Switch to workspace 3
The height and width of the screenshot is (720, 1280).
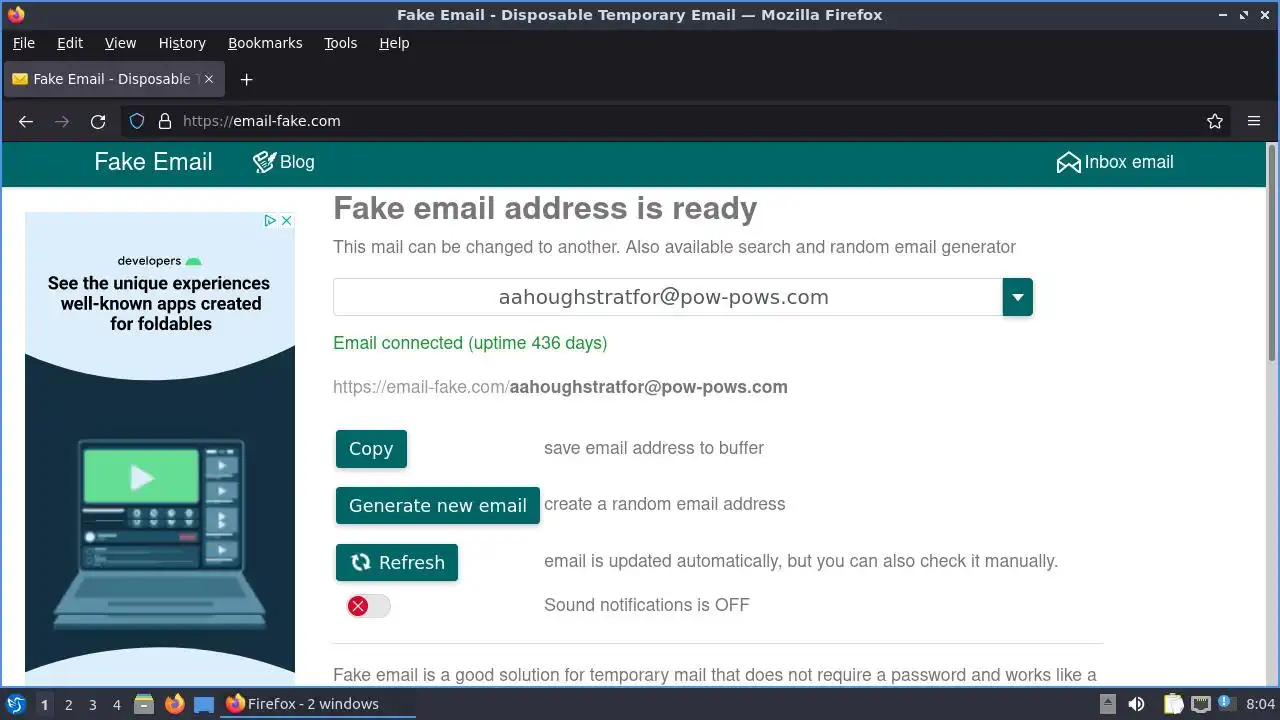click(92, 705)
